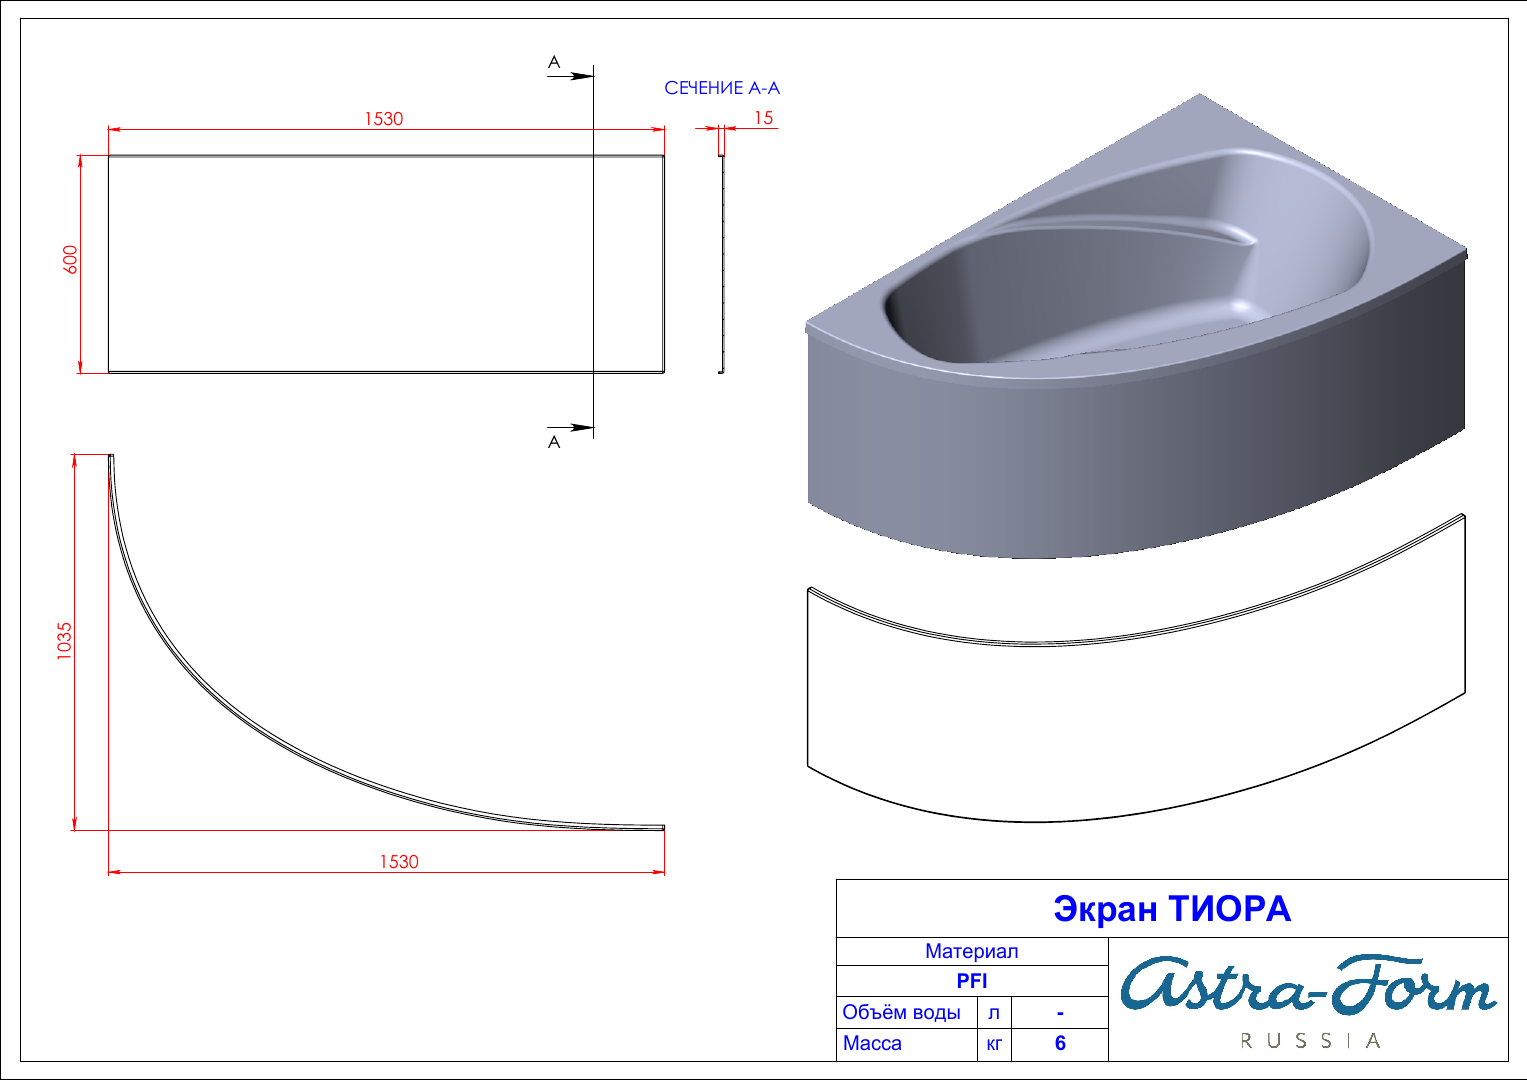
Task: Click the "RUSSIA" text under the logo
Action: pyautogui.click(x=1311, y=1041)
